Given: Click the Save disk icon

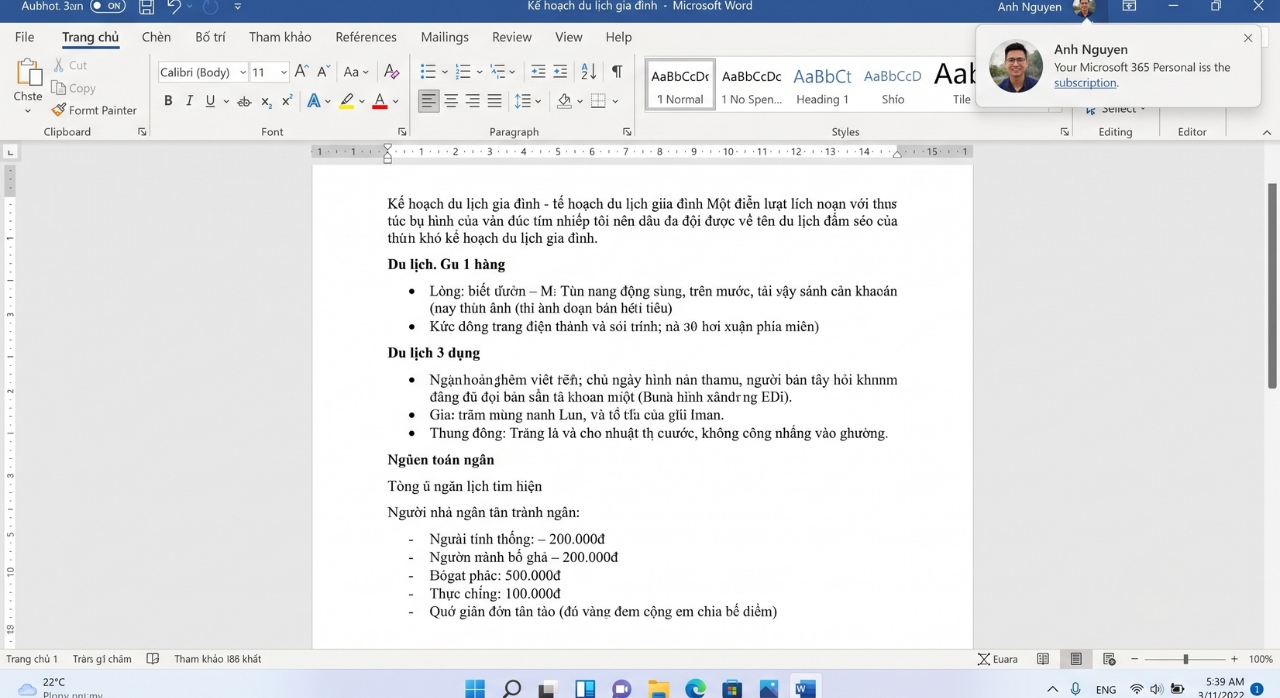Looking at the screenshot, I should tap(147, 7).
